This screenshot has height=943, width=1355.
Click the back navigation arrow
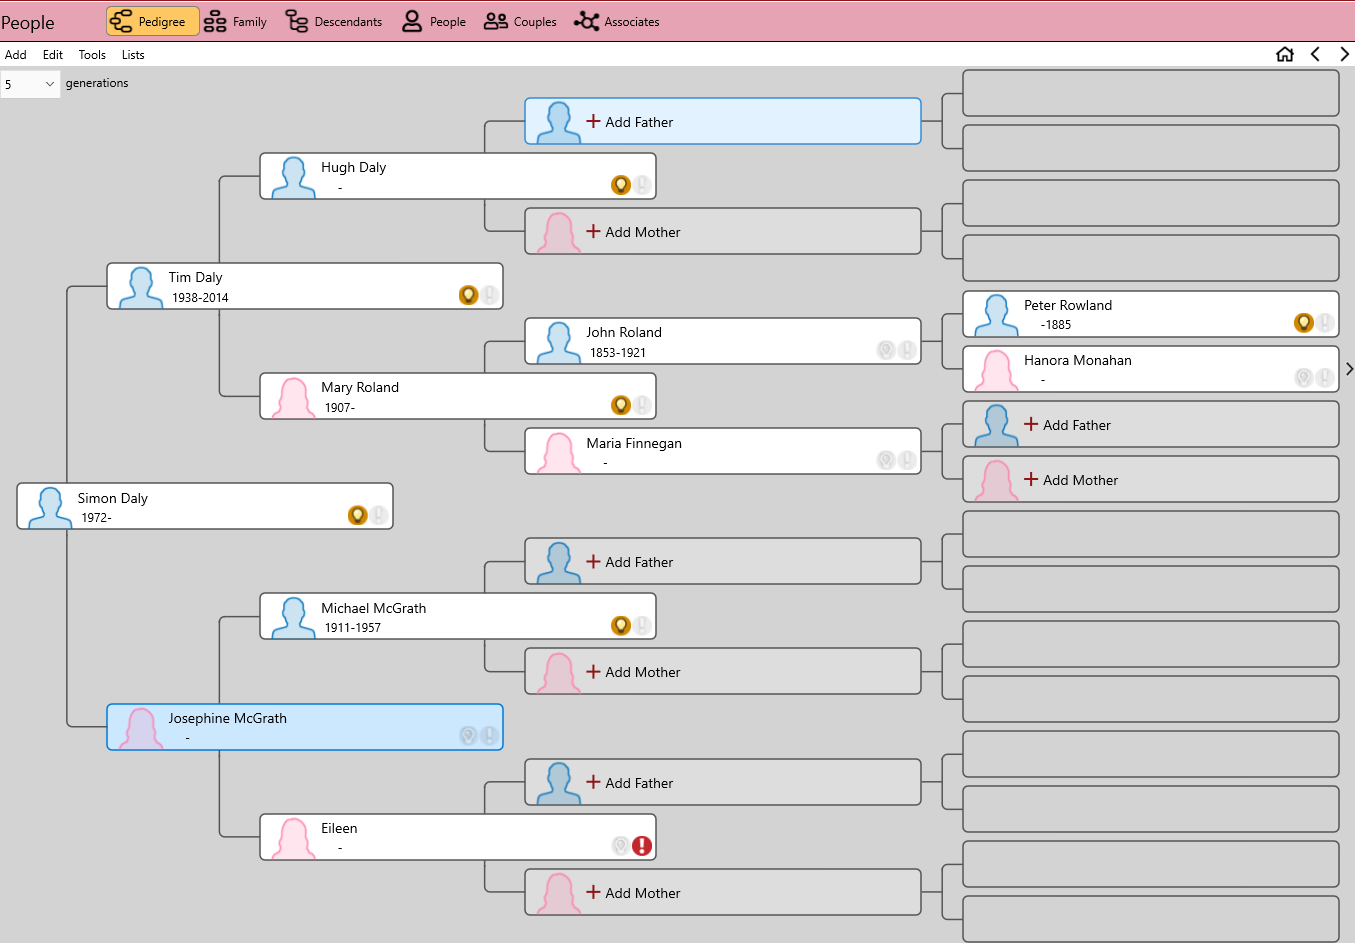point(1315,54)
